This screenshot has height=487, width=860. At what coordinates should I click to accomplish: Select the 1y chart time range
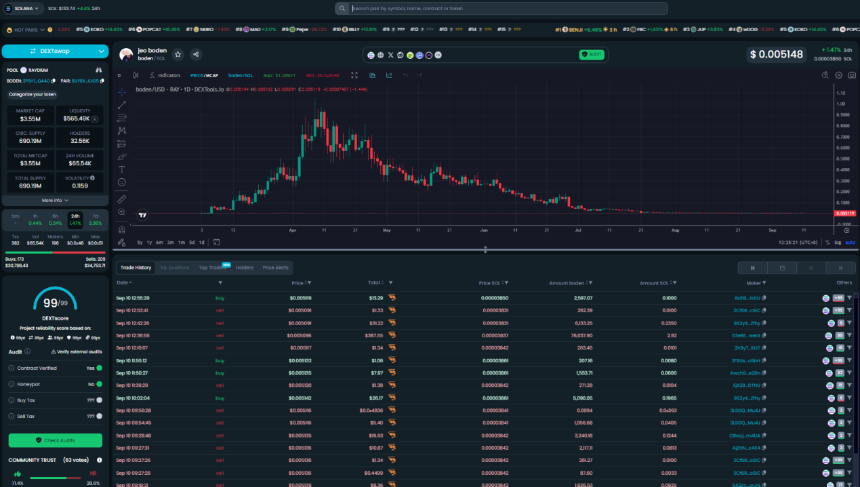click(x=149, y=242)
